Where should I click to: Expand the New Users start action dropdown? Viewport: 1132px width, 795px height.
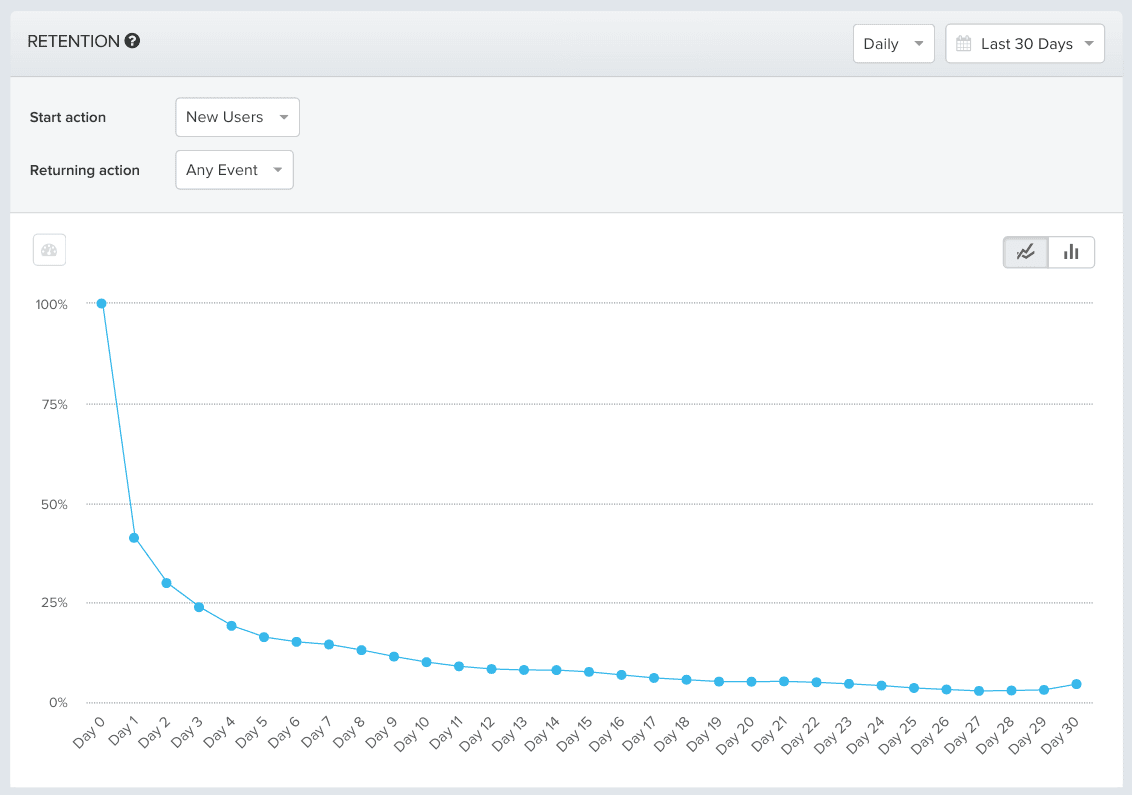(x=237, y=117)
